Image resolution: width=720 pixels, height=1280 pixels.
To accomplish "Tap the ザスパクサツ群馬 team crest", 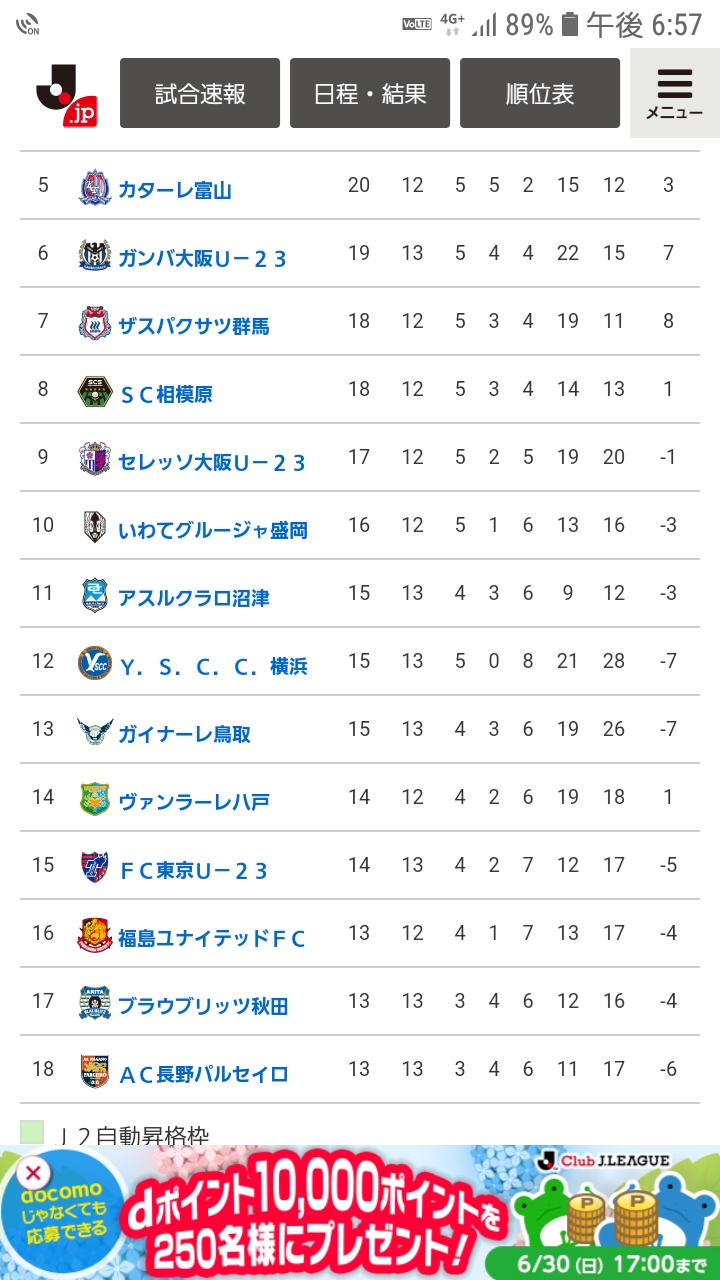I will [x=95, y=324].
